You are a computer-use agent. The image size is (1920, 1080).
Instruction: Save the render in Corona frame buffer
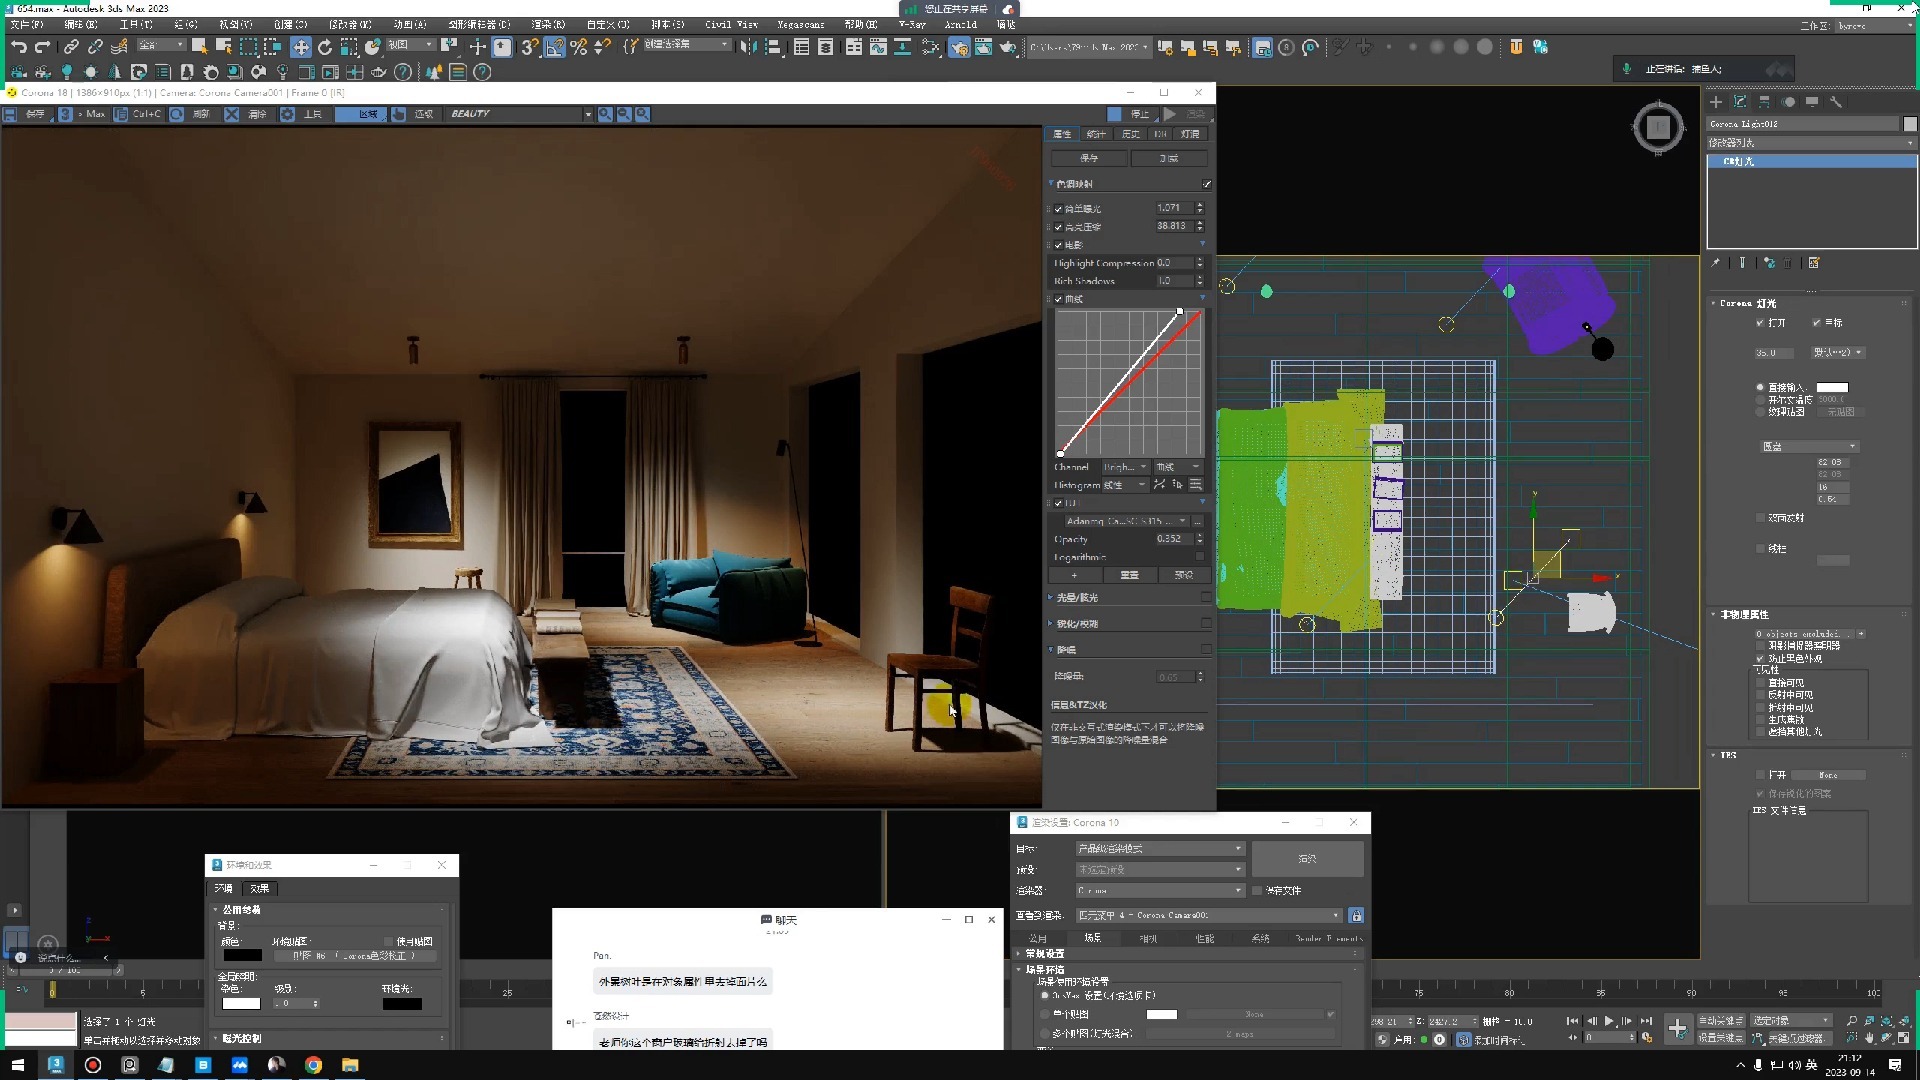click(x=28, y=114)
